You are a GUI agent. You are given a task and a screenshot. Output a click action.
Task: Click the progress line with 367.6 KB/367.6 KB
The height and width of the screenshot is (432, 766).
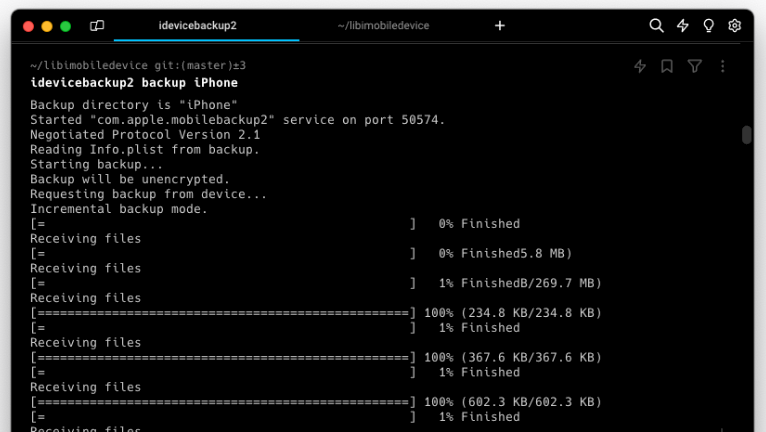click(x=316, y=357)
